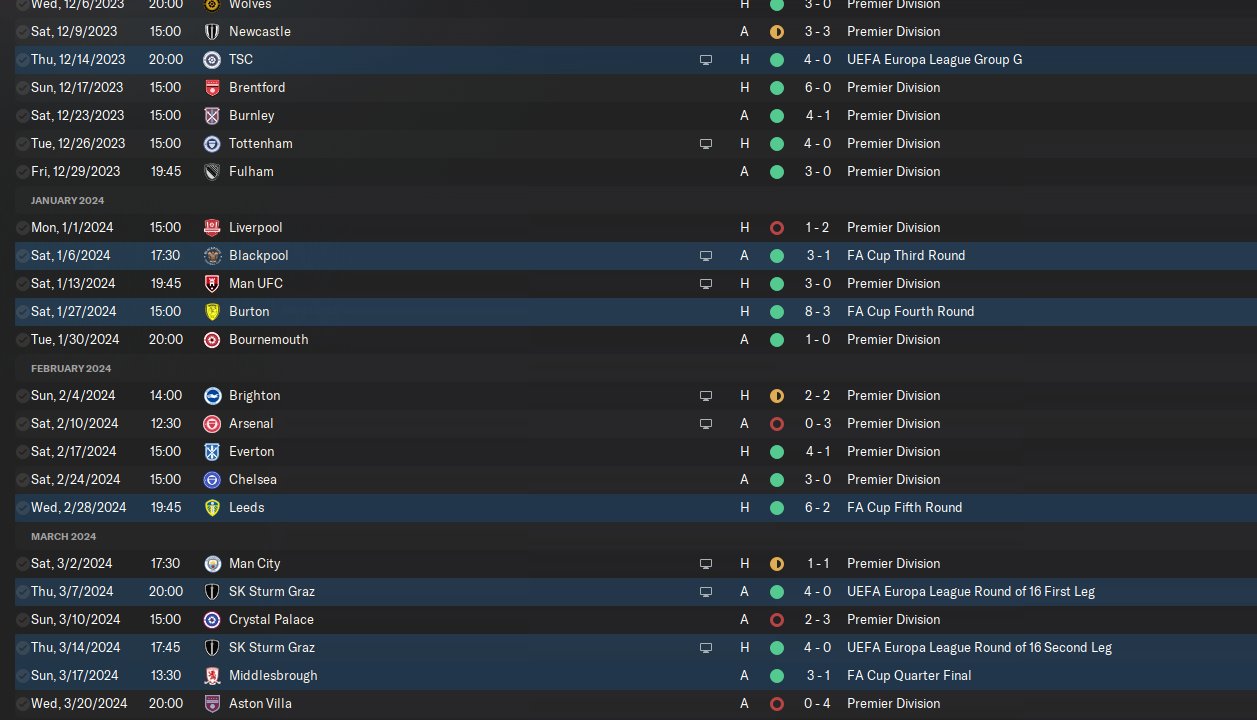Click the FA Cup Quarter Final competition link
Image resolution: width=1257 pixels, height=720 pixels.
[909, 675]
